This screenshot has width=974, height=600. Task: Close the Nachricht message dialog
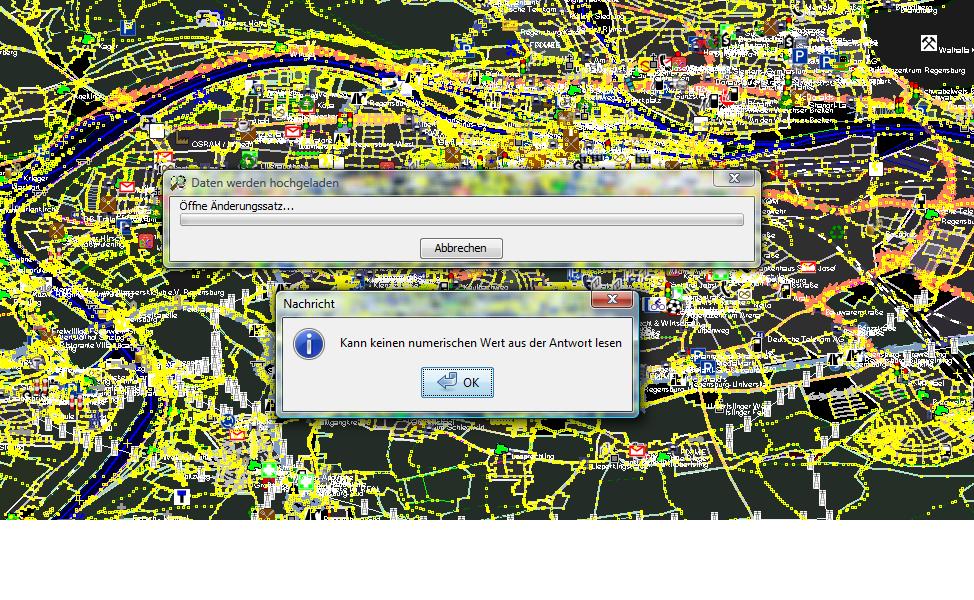tap(611, 299)
